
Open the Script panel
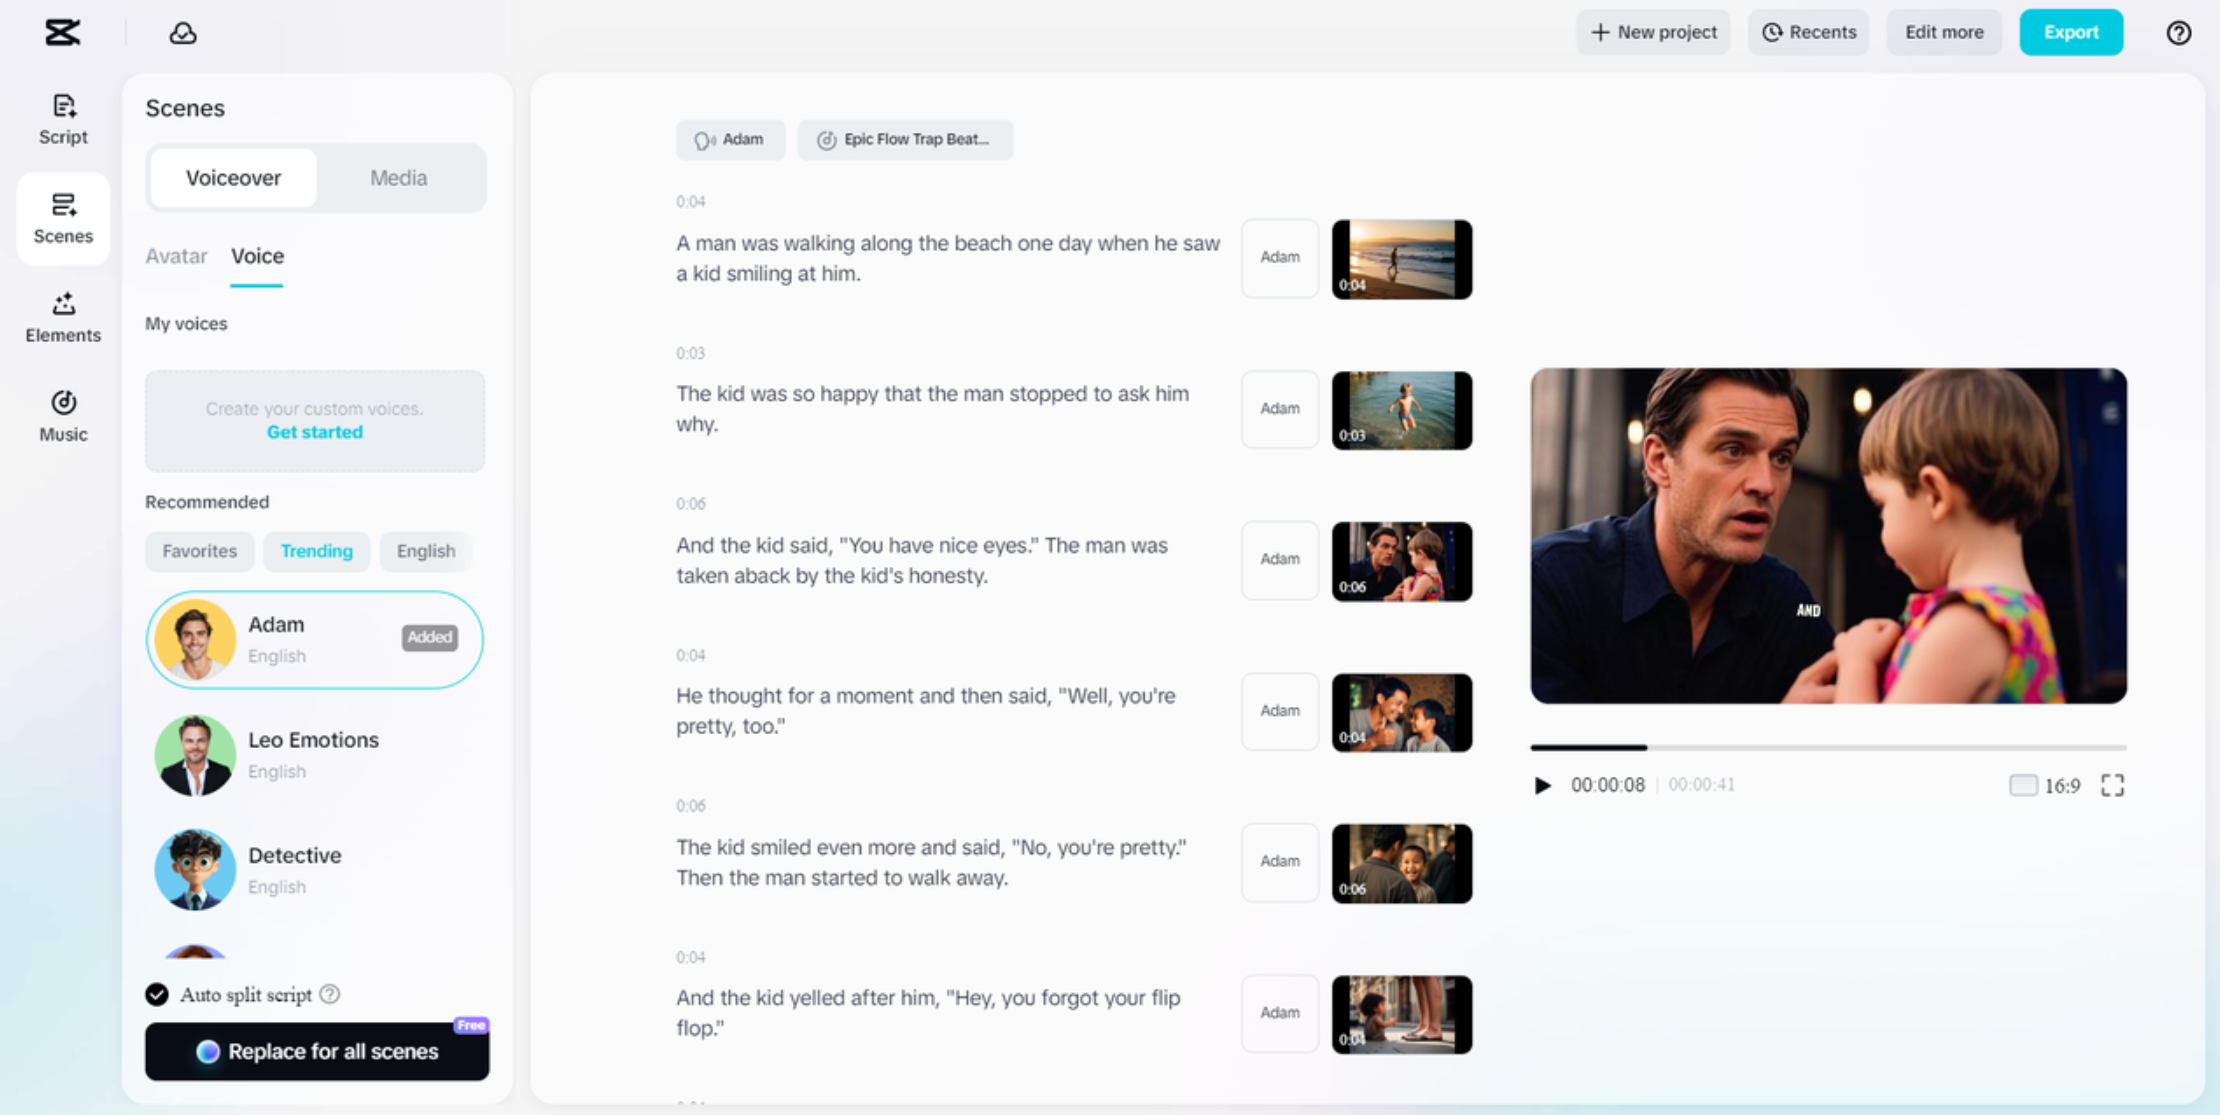(x=62, y=118)
